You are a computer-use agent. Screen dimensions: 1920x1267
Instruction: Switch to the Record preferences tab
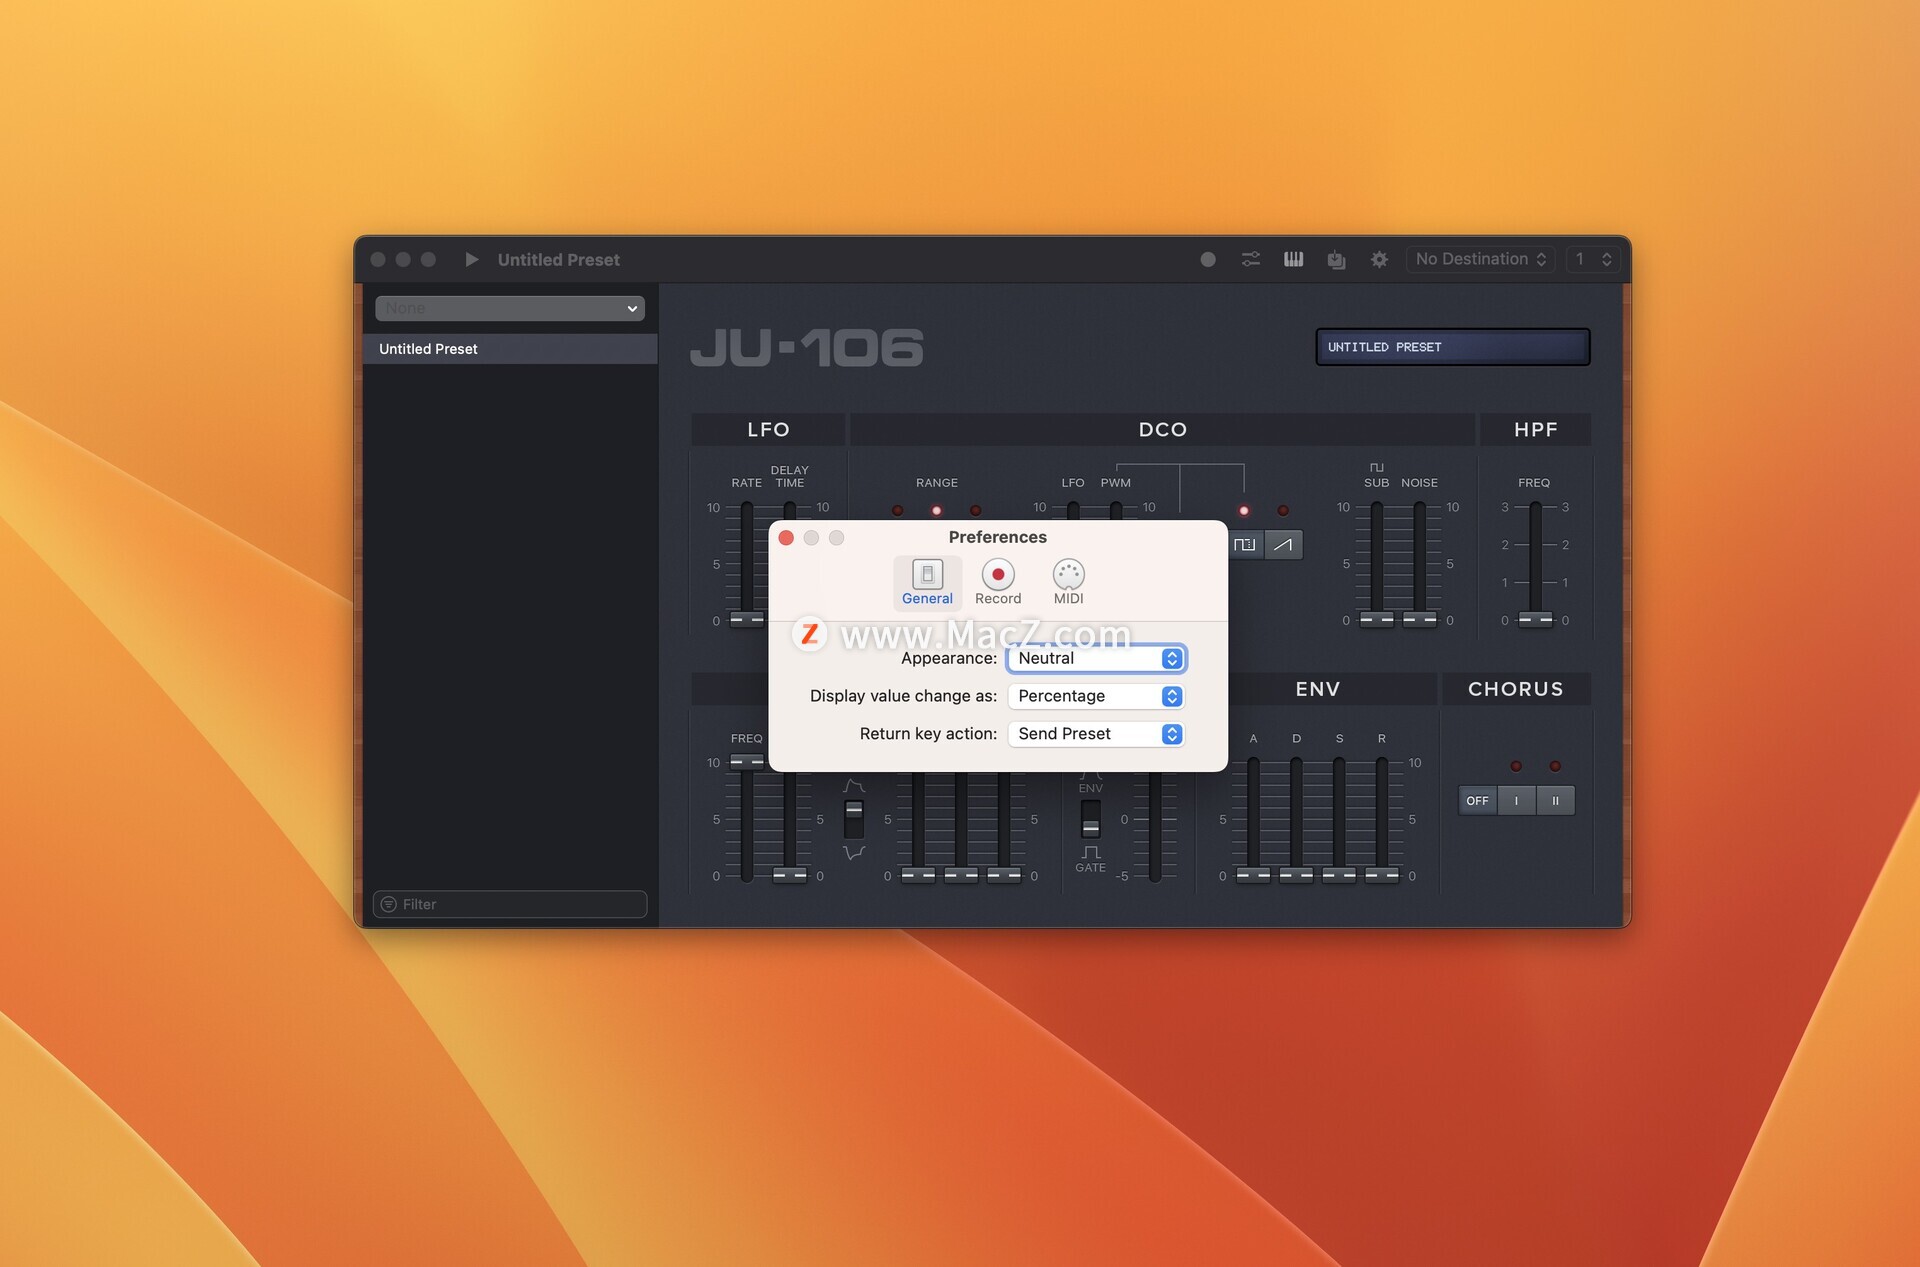coord(998,582)
